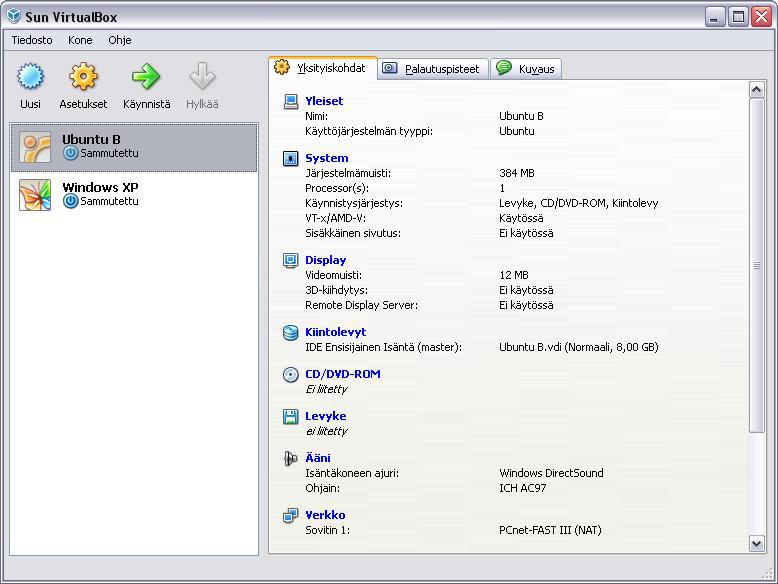Open the Ääni settings link
The width and height of the screenshot is (778, 584).
point(318,457)
